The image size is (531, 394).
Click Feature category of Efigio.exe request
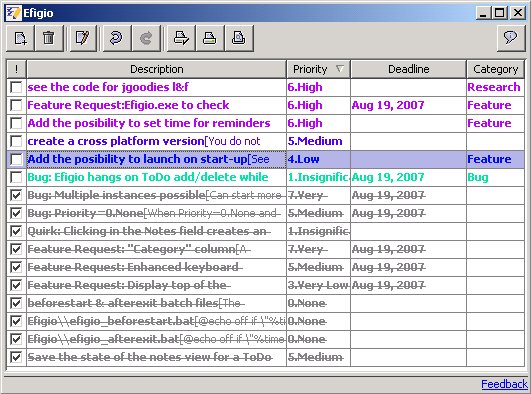495,105
